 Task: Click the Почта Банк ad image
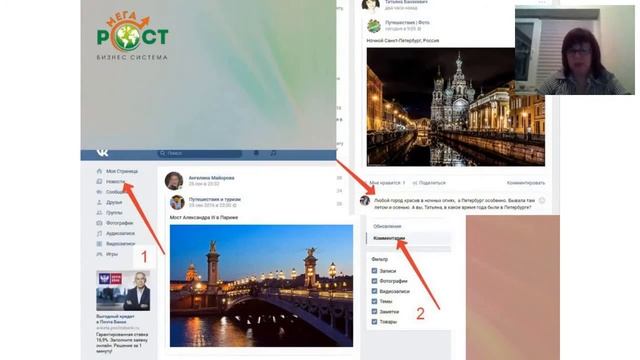[x=123, y=291]
